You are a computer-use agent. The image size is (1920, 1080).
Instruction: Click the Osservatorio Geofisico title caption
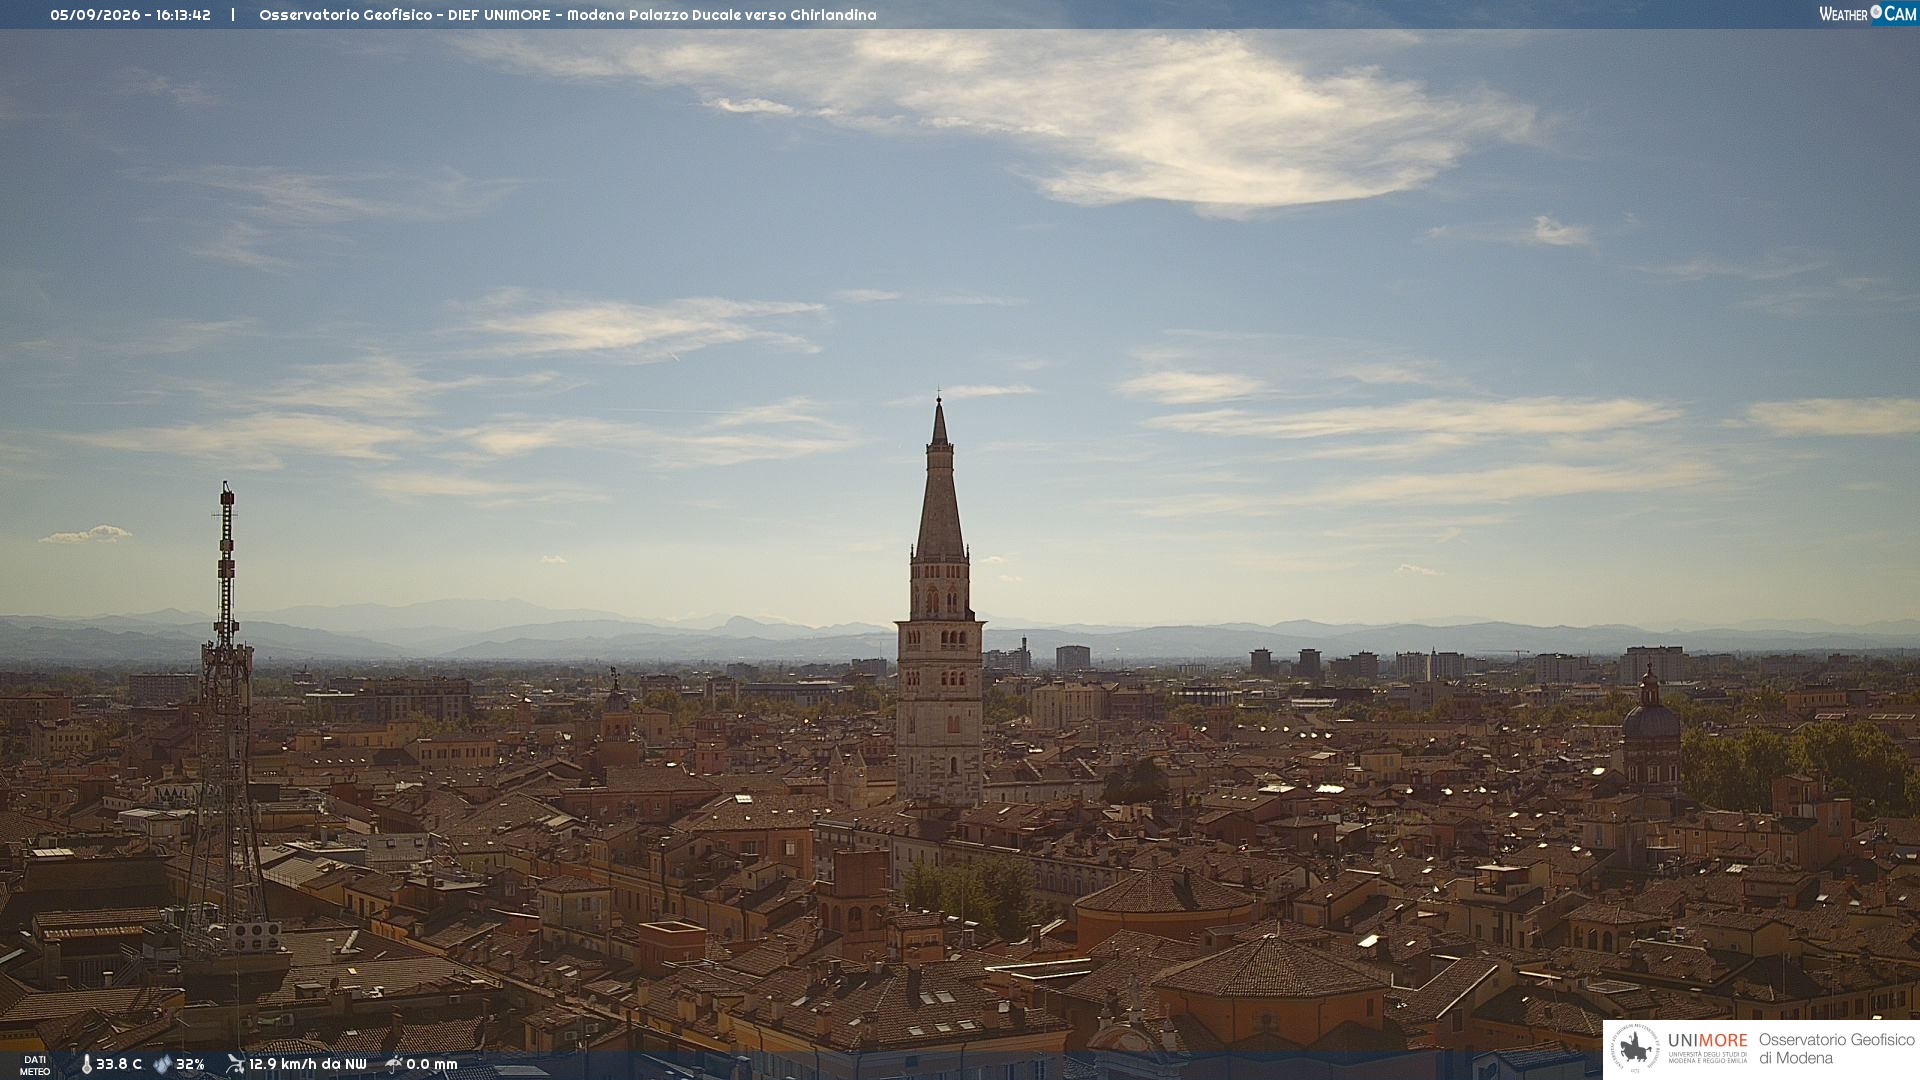[x=568, y=15]
